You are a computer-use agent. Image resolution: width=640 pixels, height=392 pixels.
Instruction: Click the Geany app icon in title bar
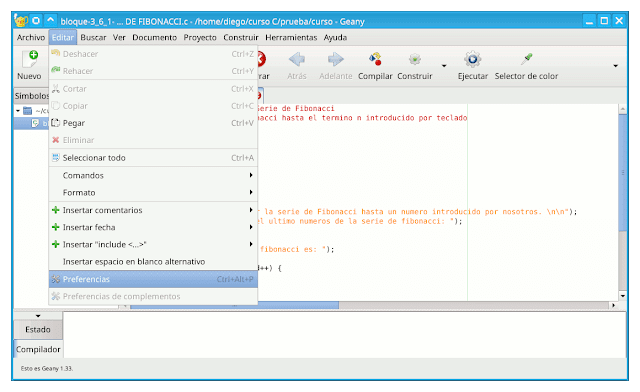point(21,20)
